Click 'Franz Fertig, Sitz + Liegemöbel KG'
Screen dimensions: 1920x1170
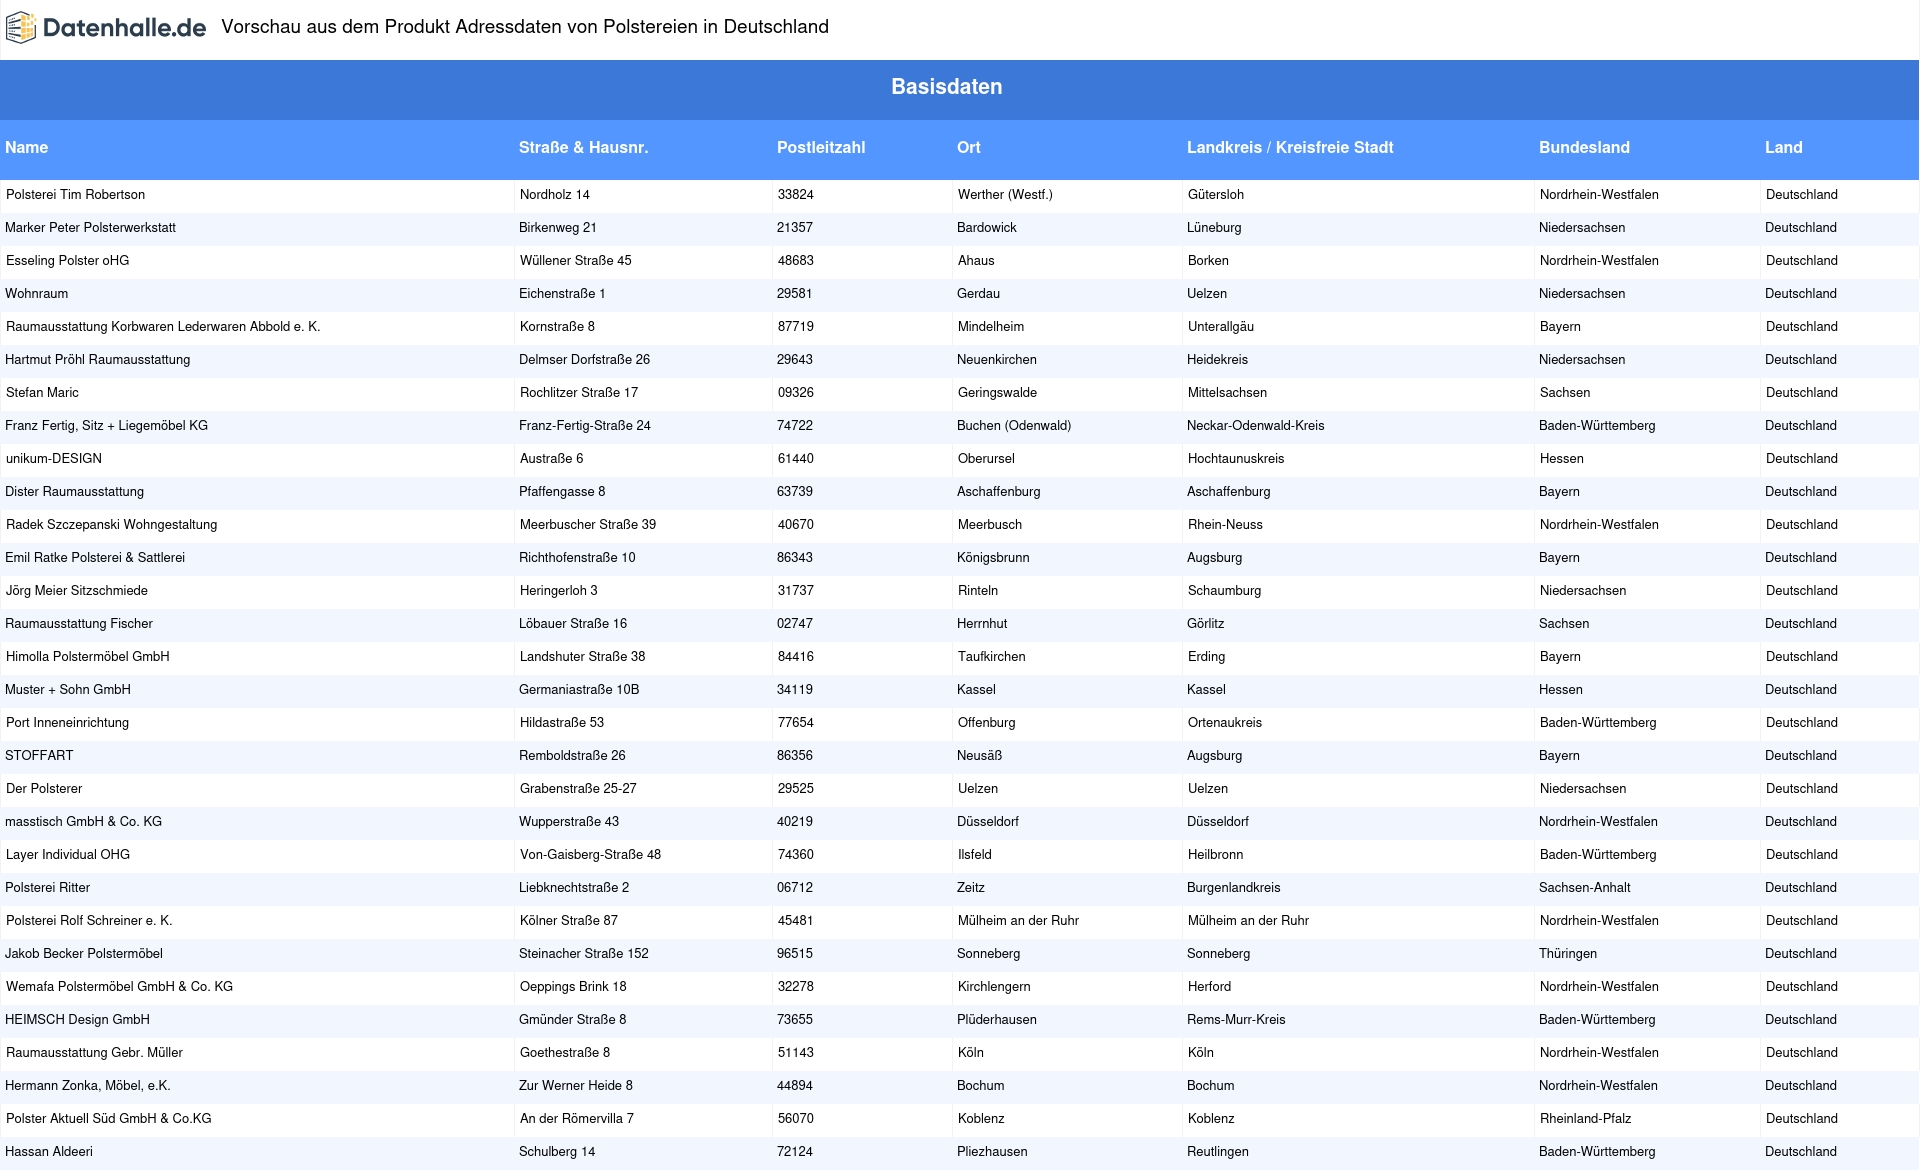pyautogui.click(x=106, y=426)
